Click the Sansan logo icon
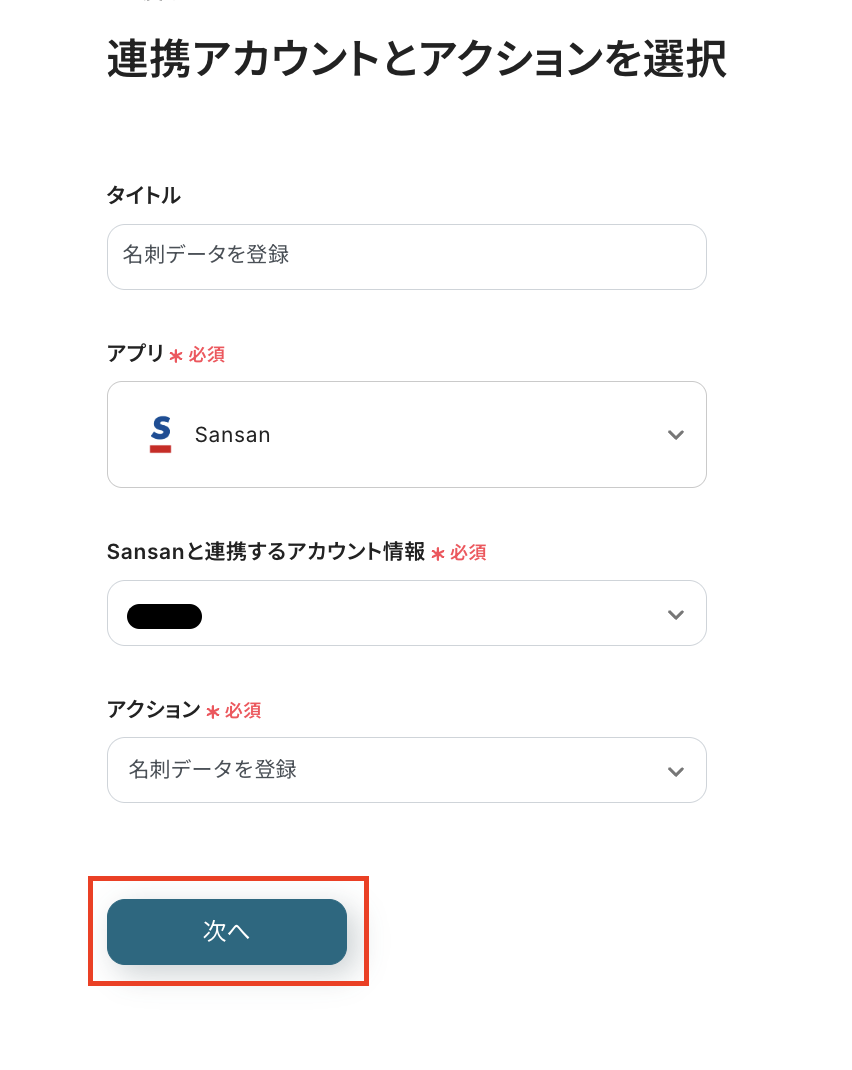 [x=160, y=435]
